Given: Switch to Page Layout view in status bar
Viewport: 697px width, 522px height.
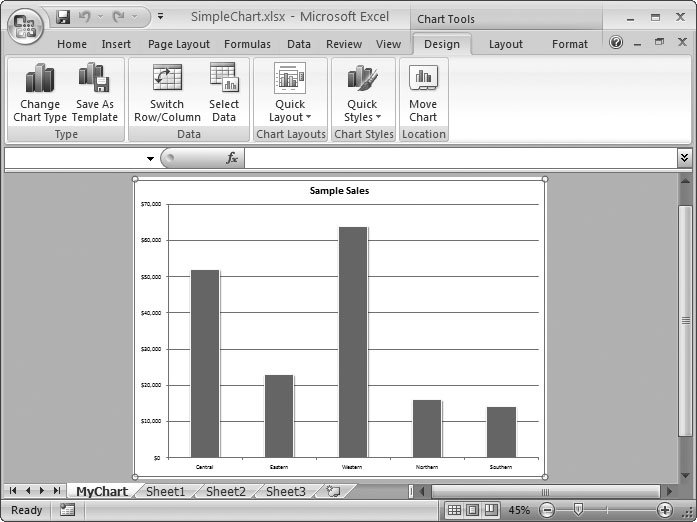Looking at the screenshot, I should point(473,510).
